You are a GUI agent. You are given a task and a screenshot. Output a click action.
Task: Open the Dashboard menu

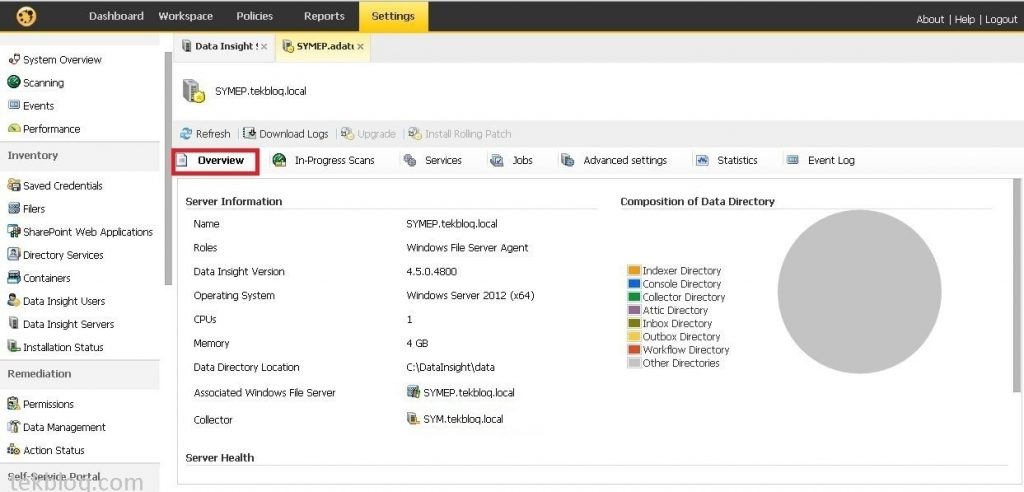pyautogui.click(x=116, y=16)
